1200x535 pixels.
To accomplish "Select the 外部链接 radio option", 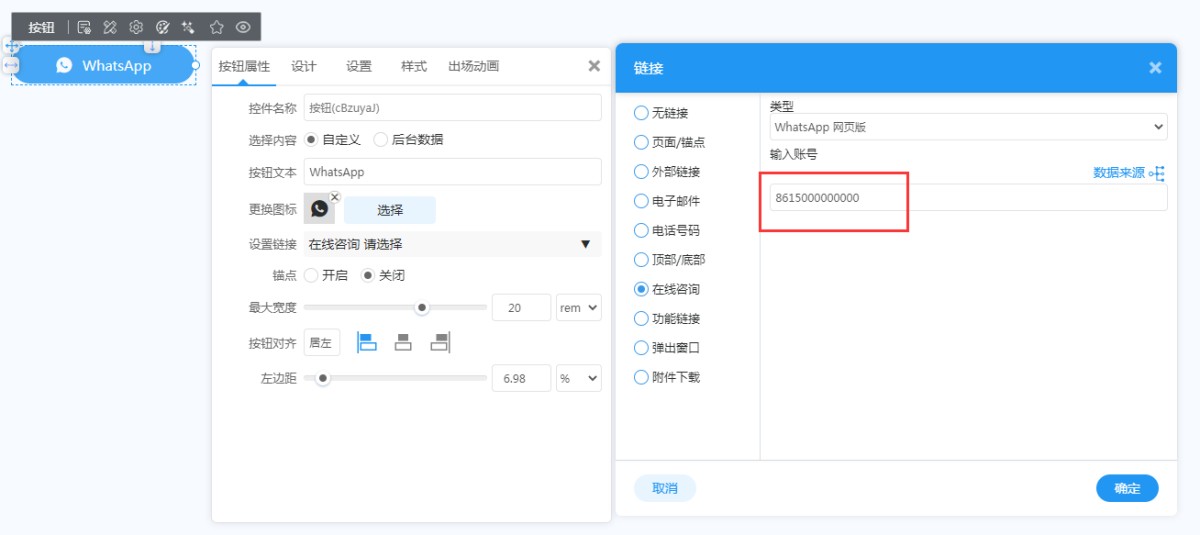I will (642, 172).
